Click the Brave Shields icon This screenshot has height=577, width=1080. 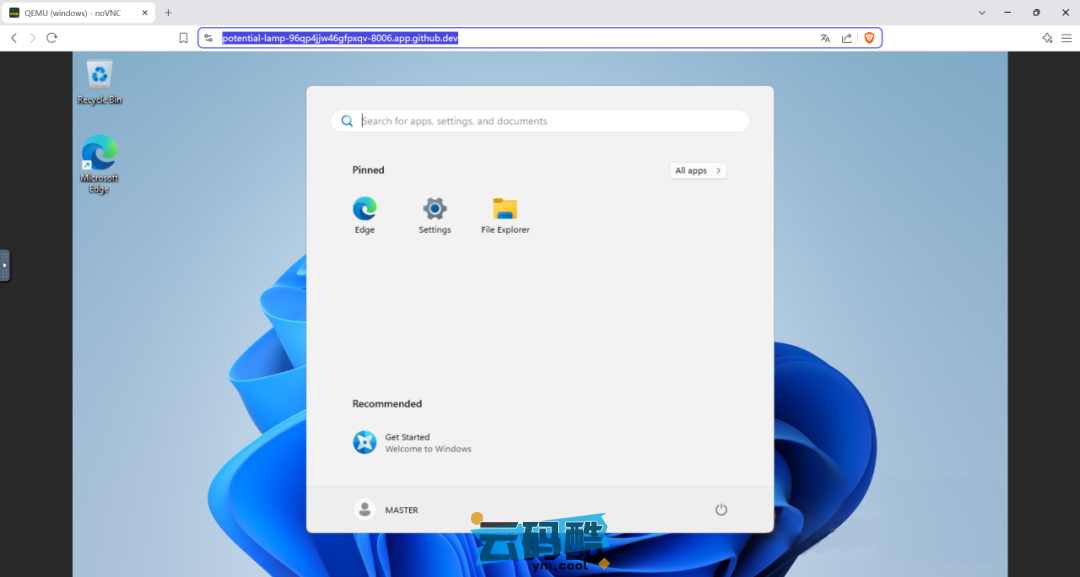pyautogui.click(x=869, y=38)
